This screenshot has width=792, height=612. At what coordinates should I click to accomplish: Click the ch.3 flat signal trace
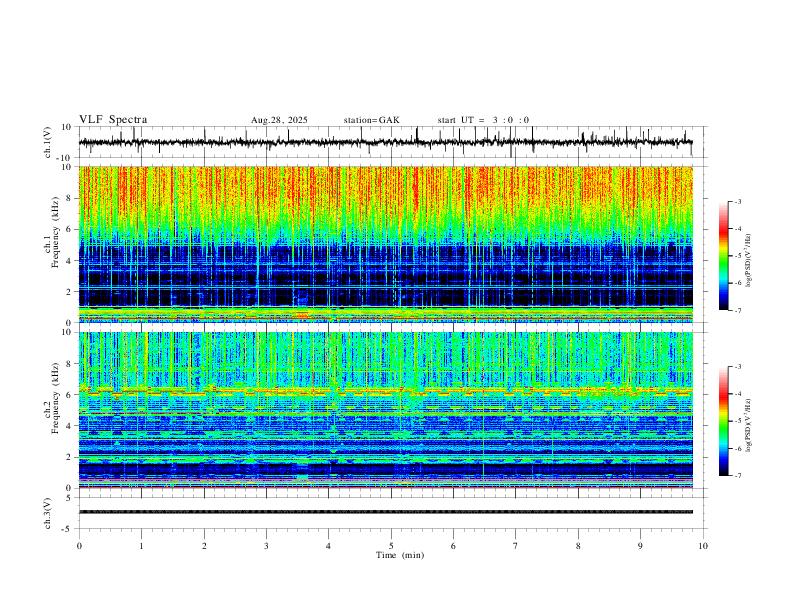[385, 512]
